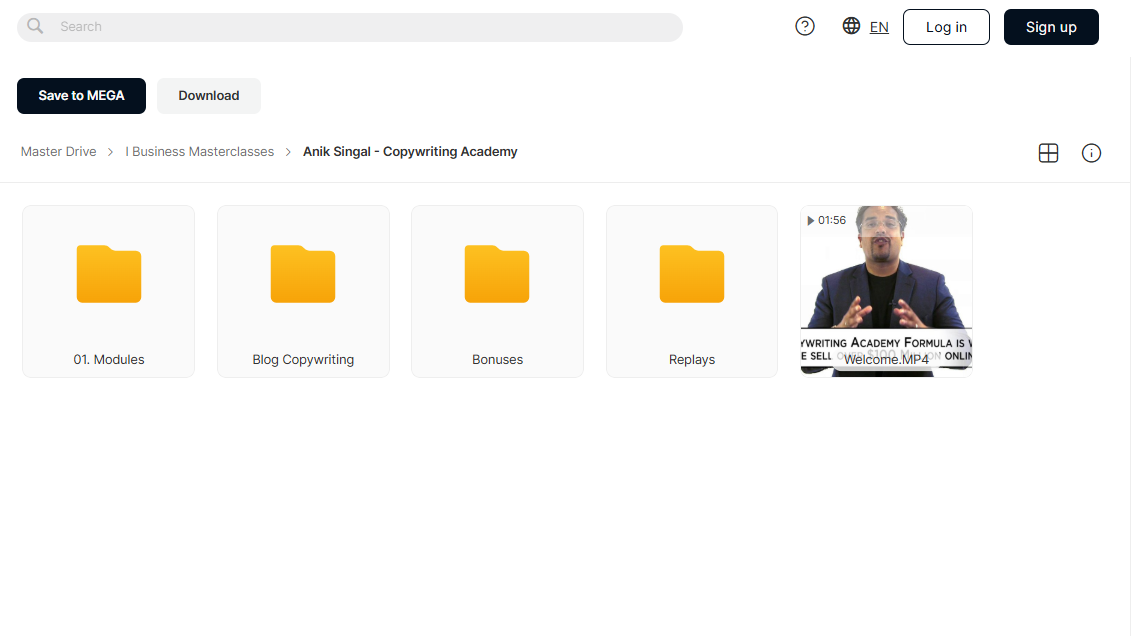Image resolution: width=1131 pixels, height=636 pixels.
Task: Go to Master Drive breadcrumb
Action: pos(58,152)
